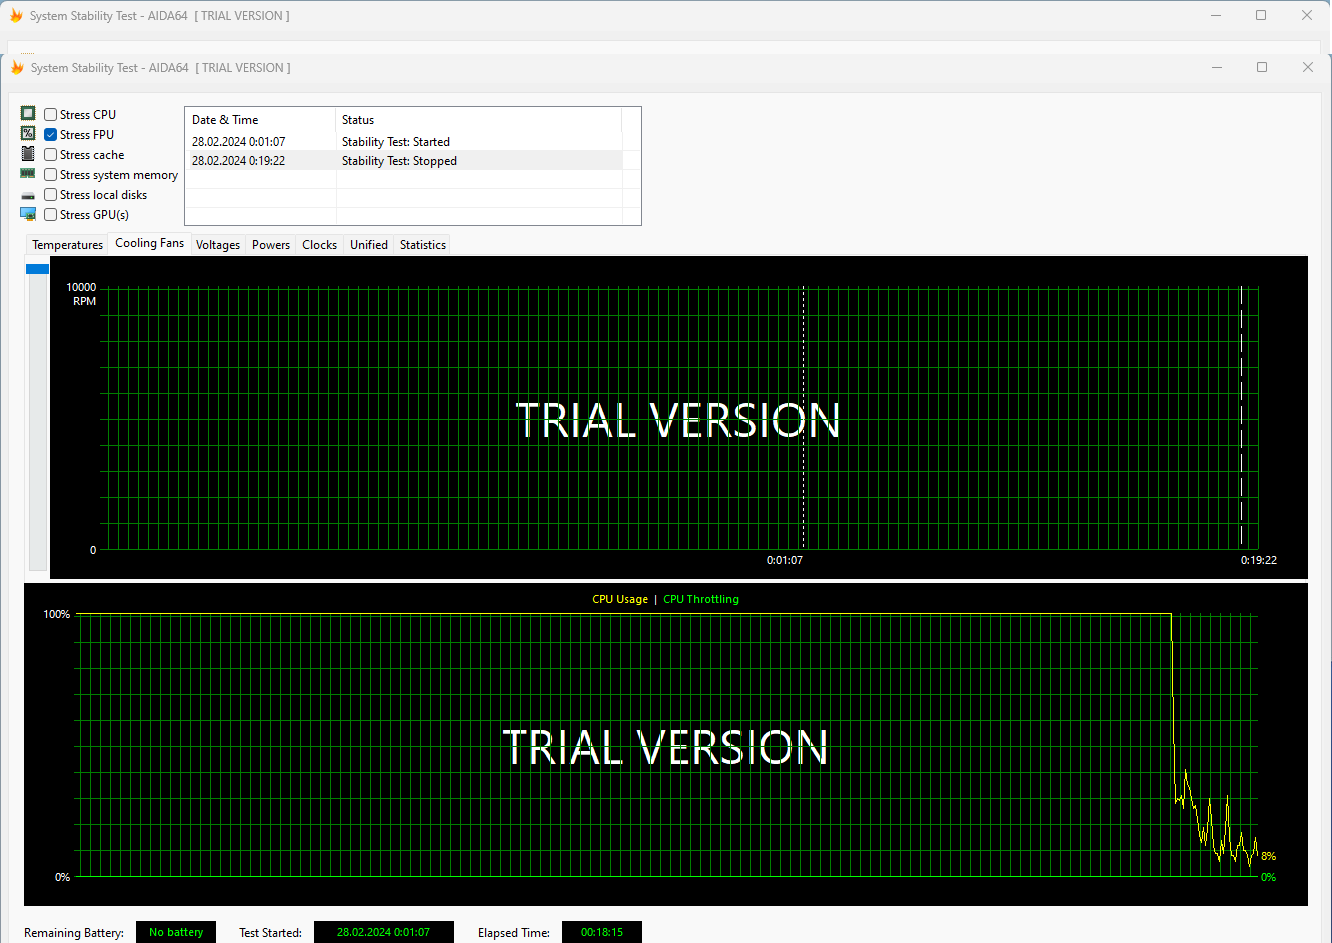This screenshot has width=1332, height=943.
Task: Uncheck the Stress FPU checkbox
Action: tap(51, 135)
